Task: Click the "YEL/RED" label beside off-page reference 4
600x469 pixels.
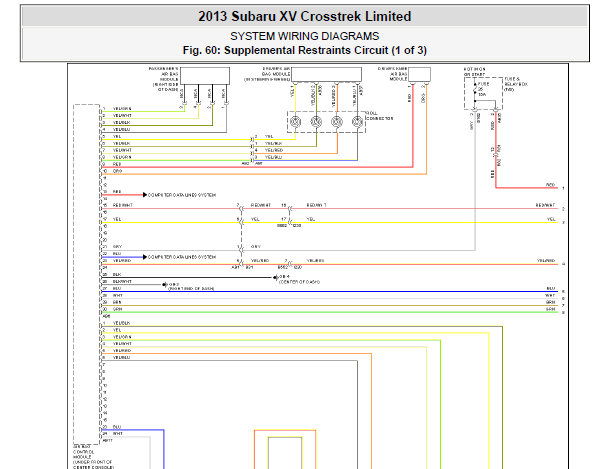Action: point(546,261)
